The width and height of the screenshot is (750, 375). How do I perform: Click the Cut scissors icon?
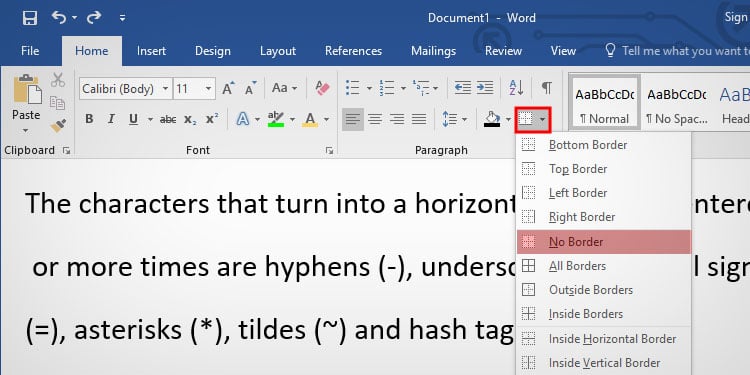(58, 80)
